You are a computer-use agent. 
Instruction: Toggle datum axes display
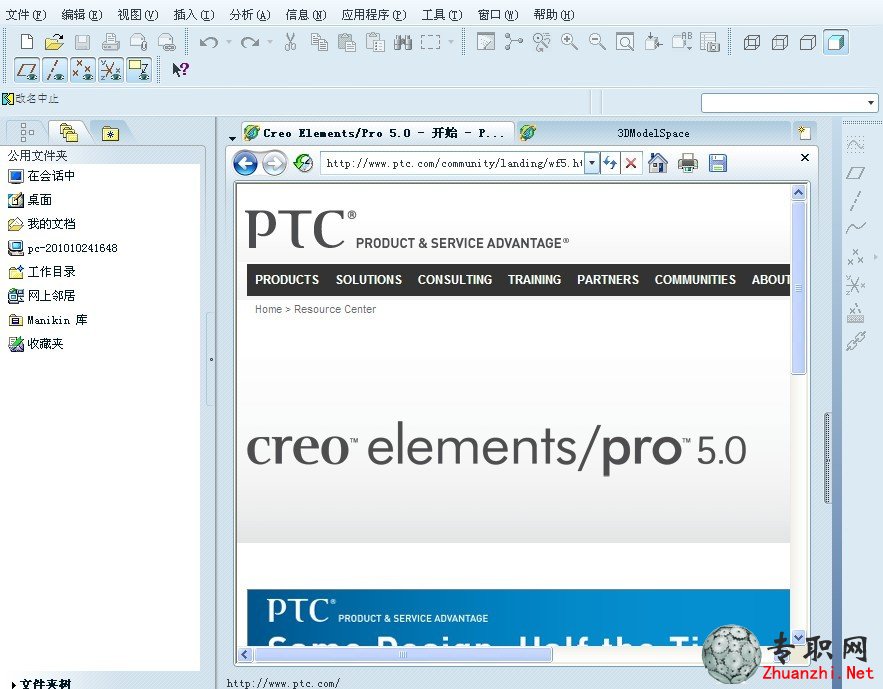point(55,70)
